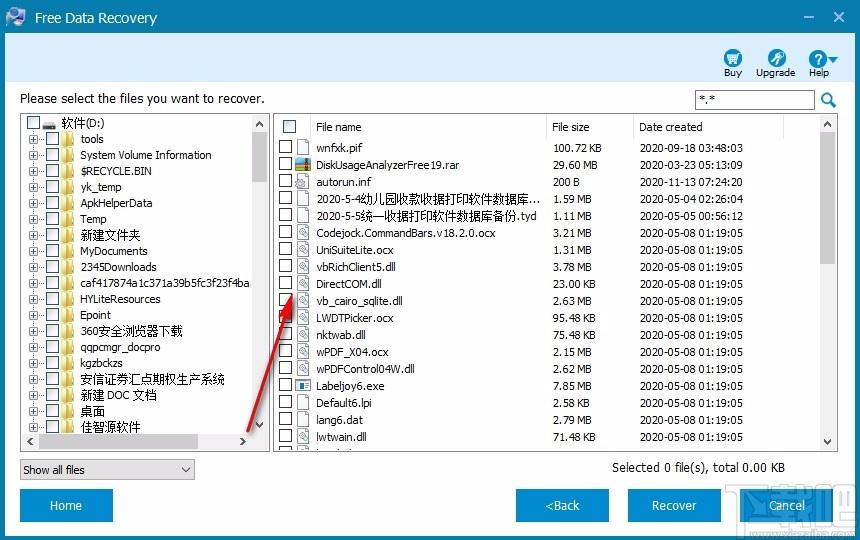Image resolution: width=860 pixels, height=540 pixels.
Task: Click the MyDocuments folder icon
Action: coord(68,251)
